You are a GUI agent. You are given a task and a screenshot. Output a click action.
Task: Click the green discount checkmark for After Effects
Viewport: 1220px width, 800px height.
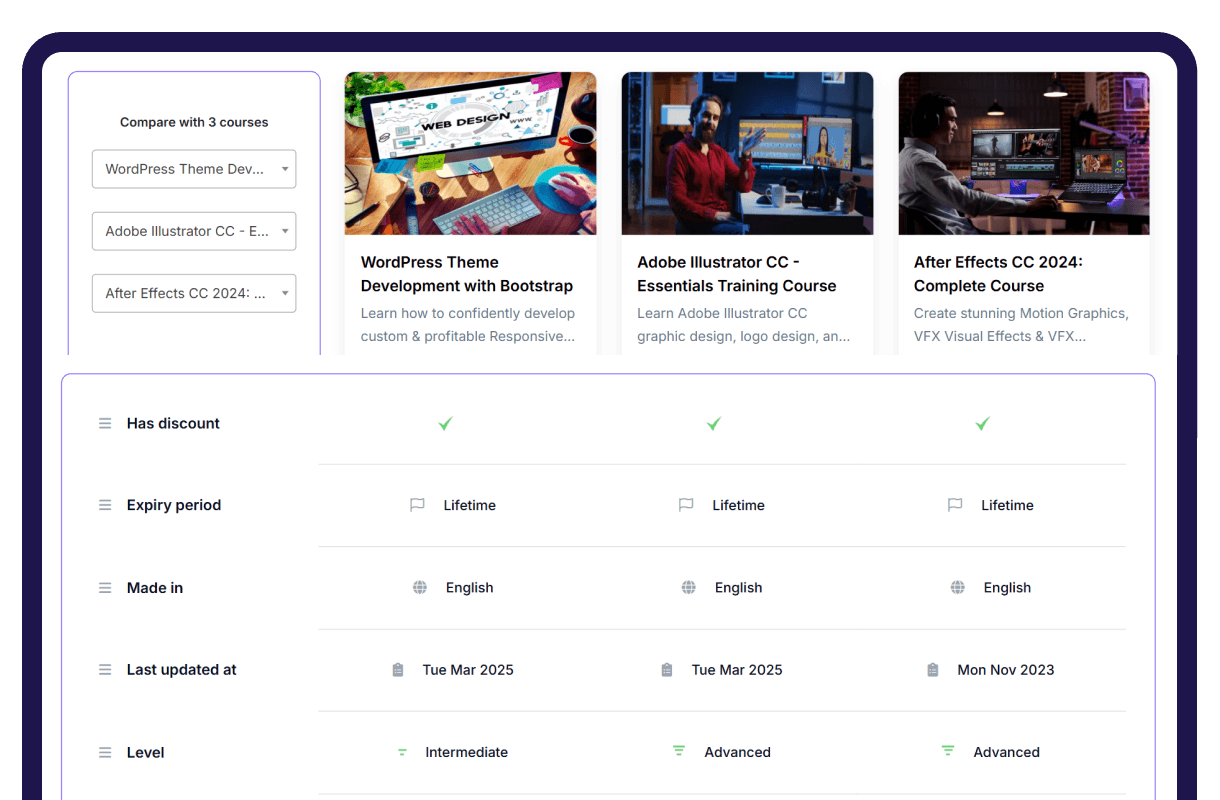982,424
